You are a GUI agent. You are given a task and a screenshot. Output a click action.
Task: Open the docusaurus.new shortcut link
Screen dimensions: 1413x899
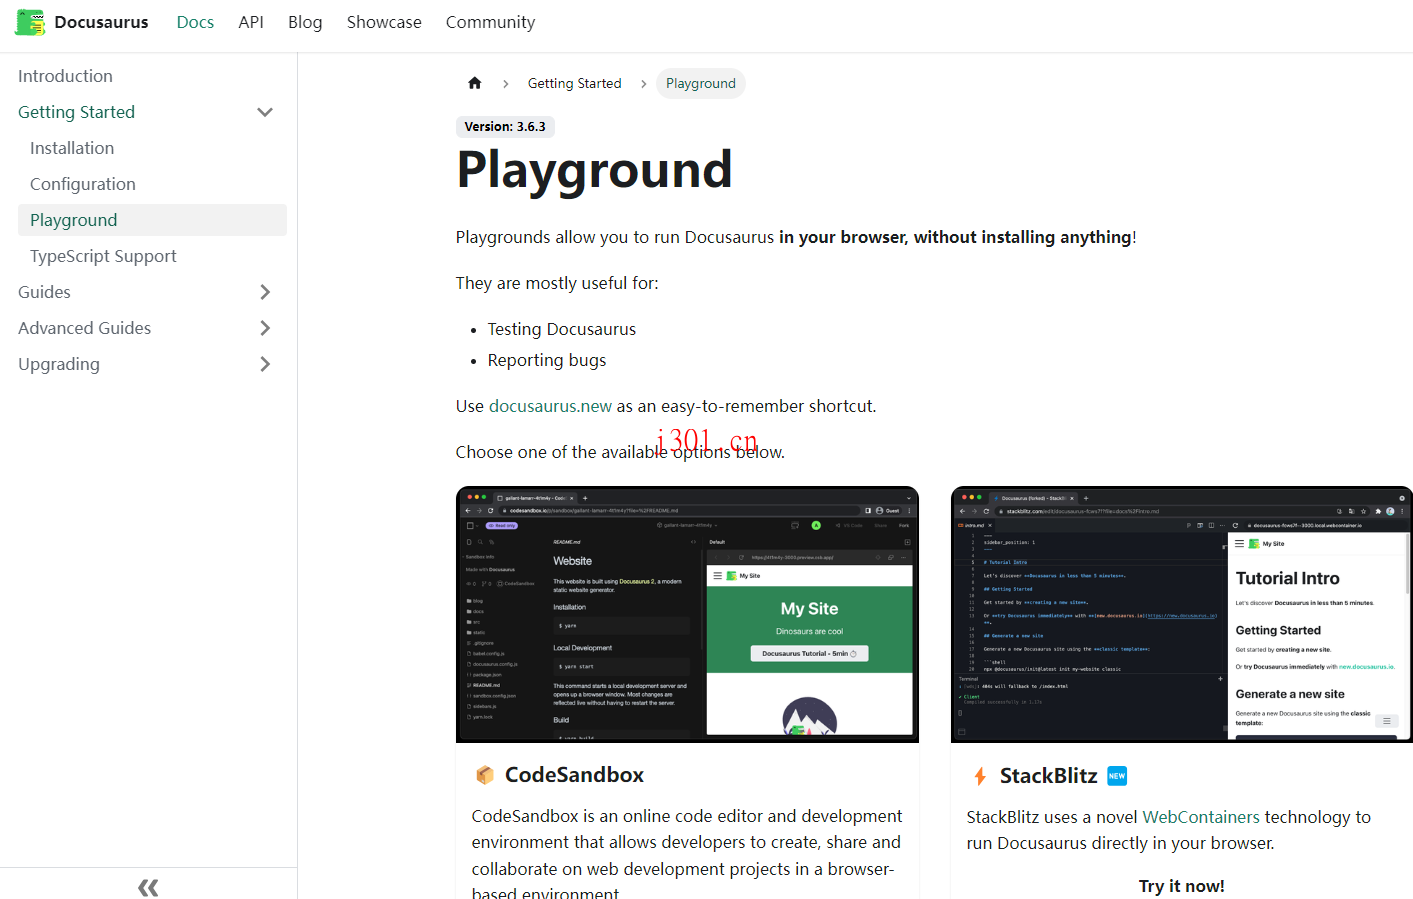click(550, 405)
